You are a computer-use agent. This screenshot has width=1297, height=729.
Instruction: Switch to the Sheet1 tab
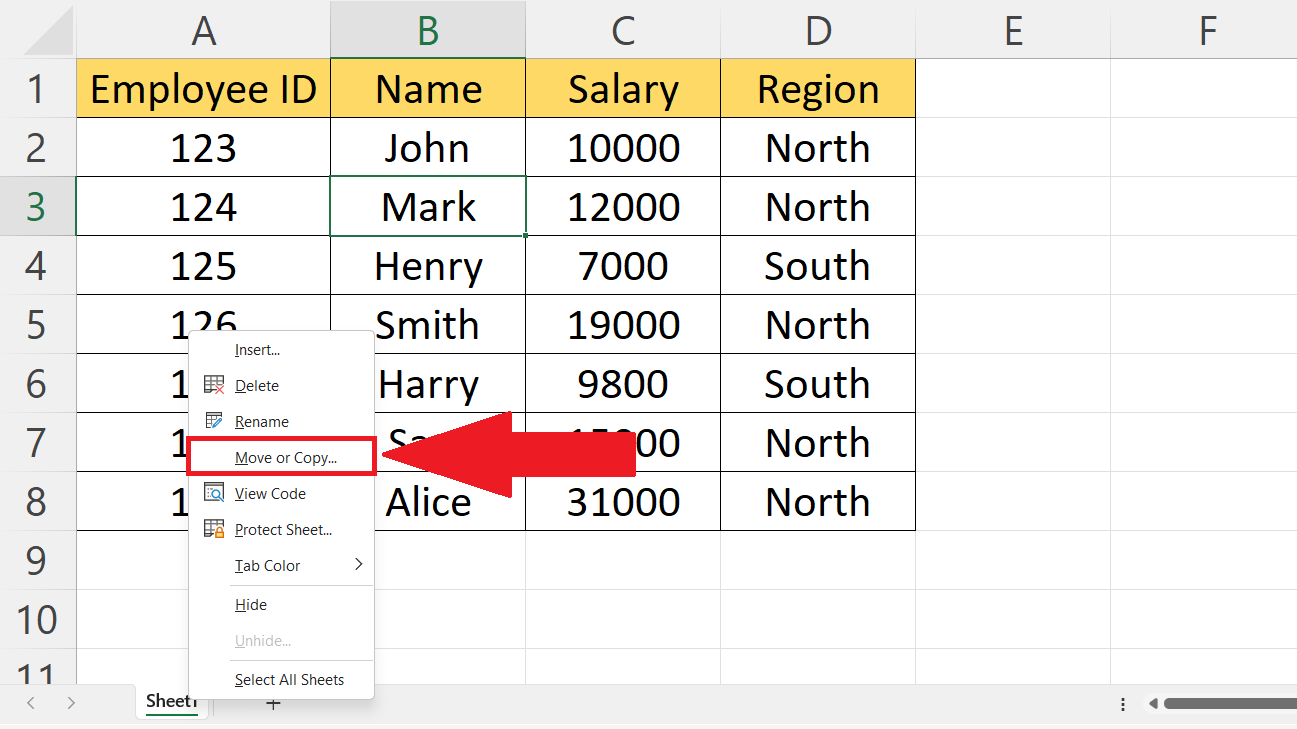(171, 701)
